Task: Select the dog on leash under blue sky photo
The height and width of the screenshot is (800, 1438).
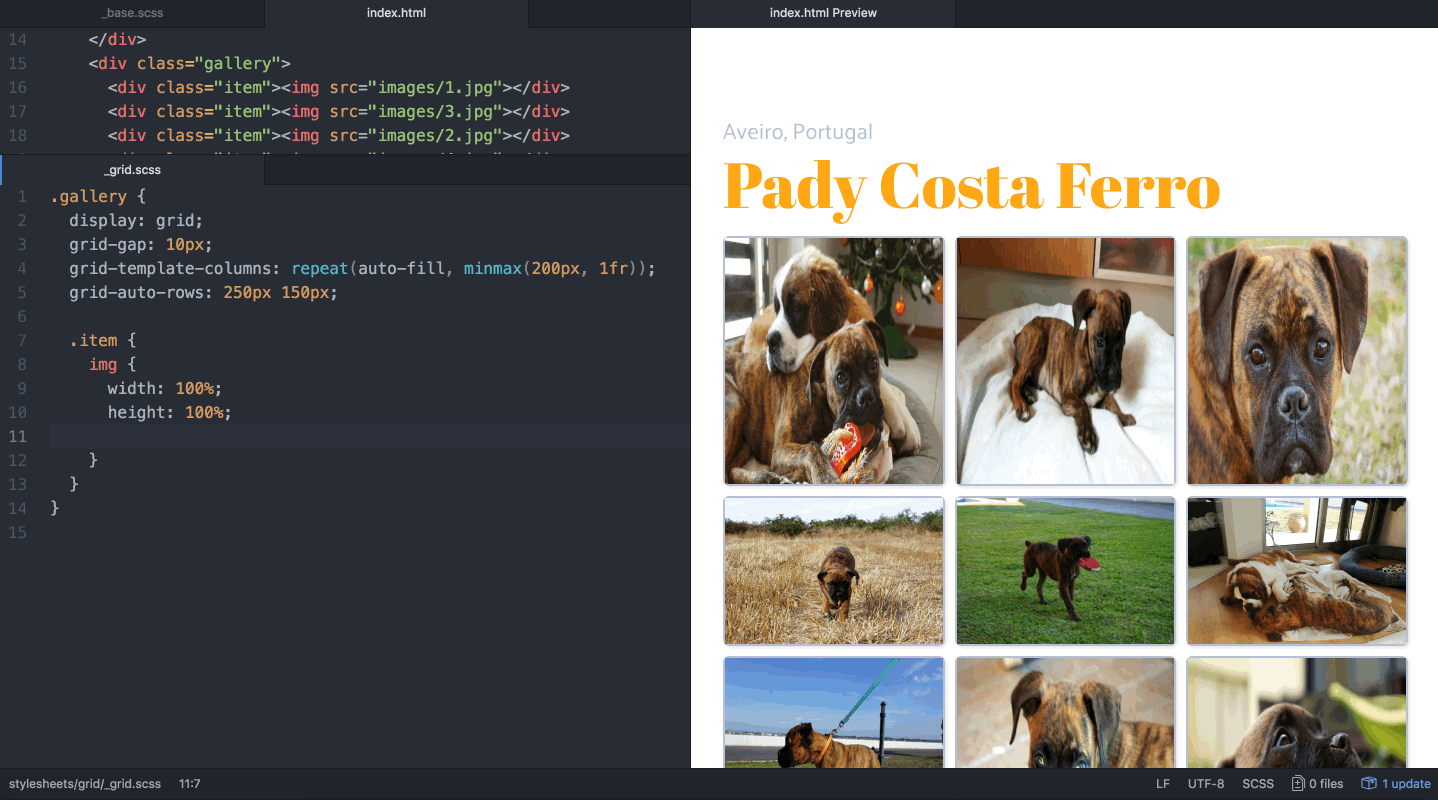Action: click(x=834, y=712)
